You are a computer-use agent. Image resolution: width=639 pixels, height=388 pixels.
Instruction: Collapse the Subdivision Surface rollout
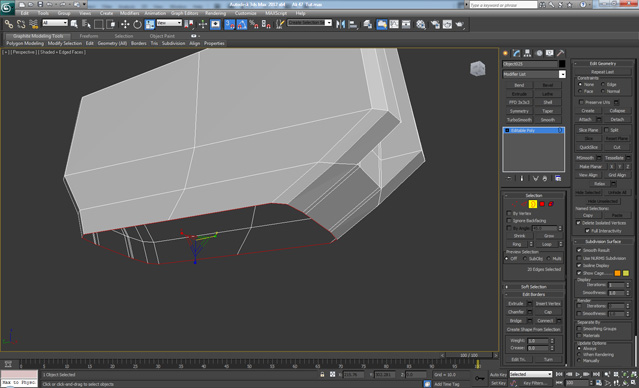(x=603, y=242)
